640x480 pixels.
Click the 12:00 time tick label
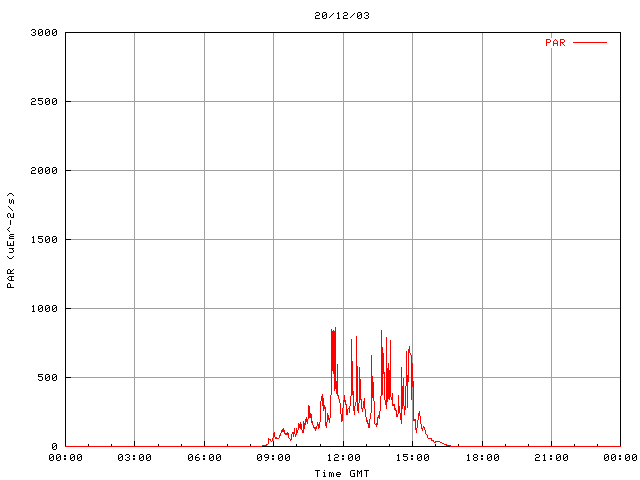(343, 458)
